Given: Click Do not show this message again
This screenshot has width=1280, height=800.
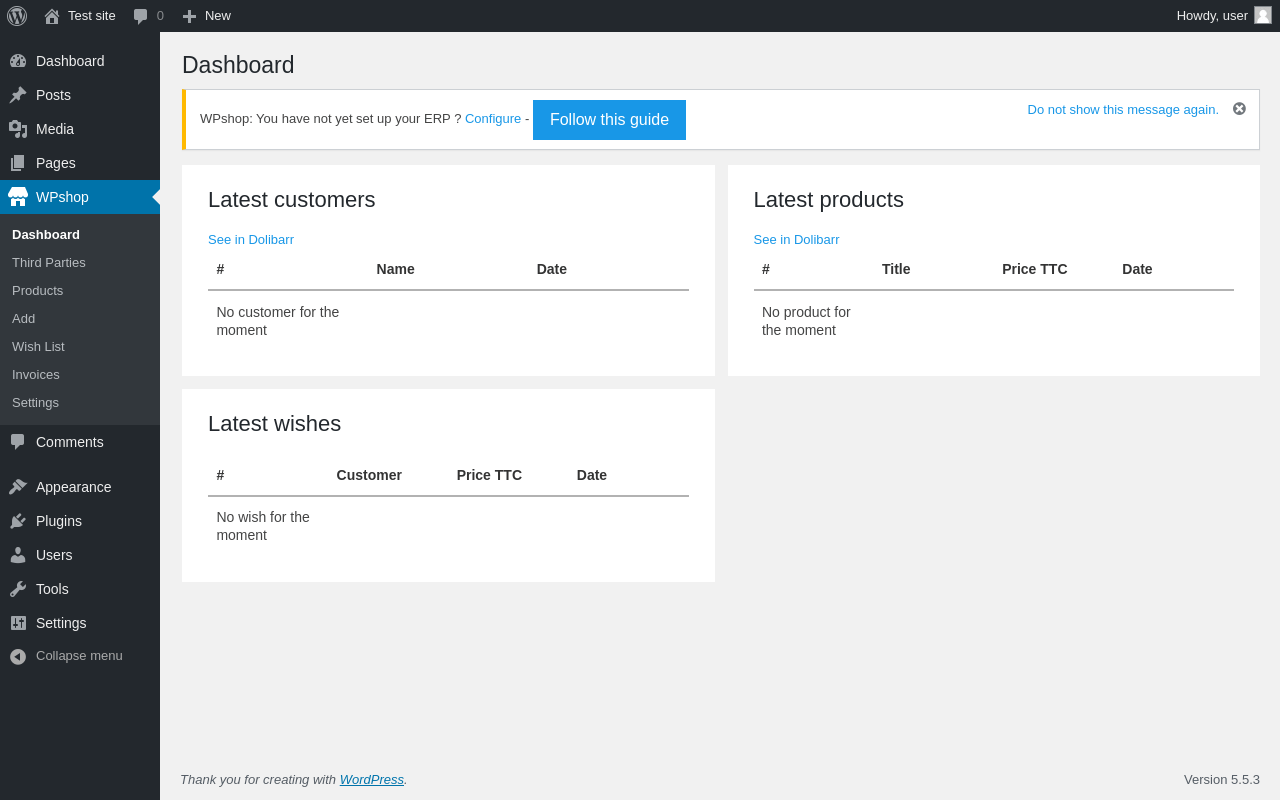Looking at the screenshot, I should [1123, 110].
